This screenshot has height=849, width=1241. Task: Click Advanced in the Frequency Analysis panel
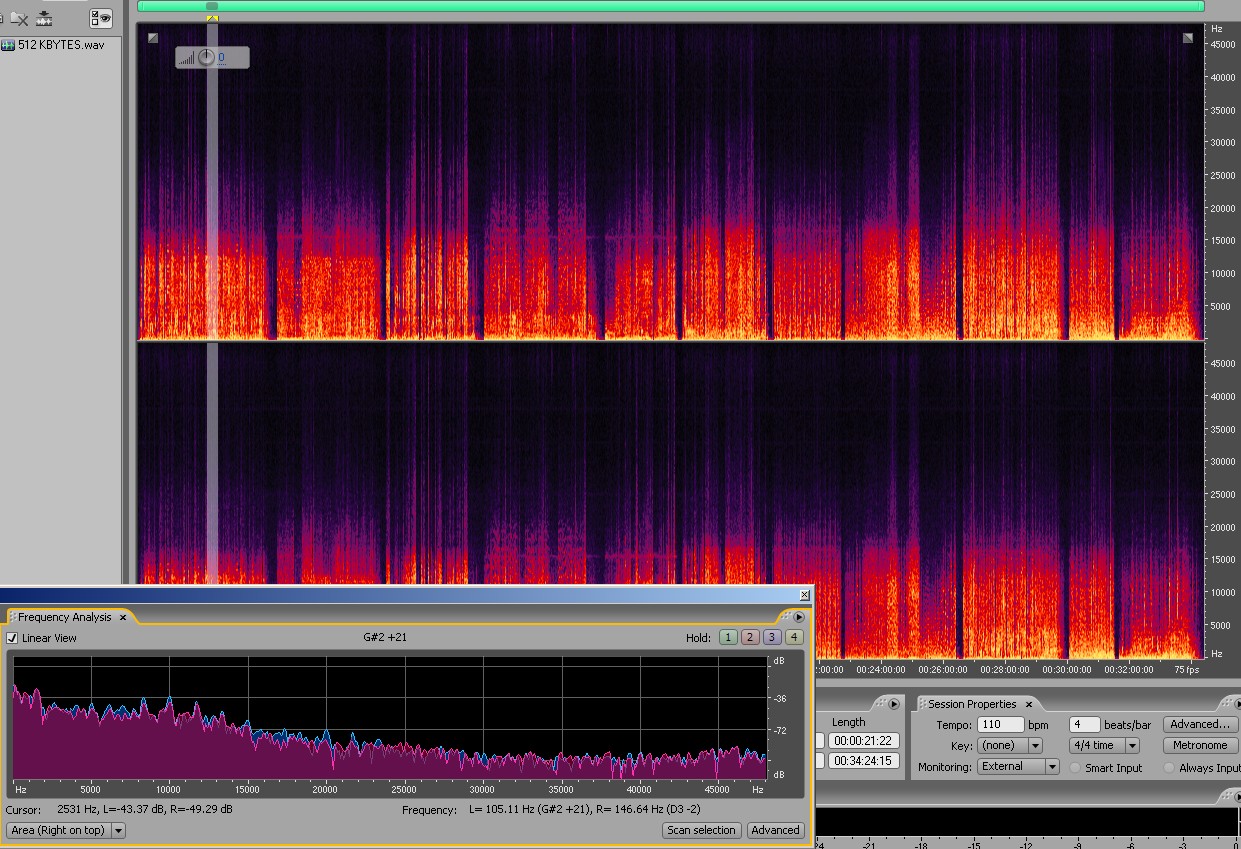(x=775, y=830)
